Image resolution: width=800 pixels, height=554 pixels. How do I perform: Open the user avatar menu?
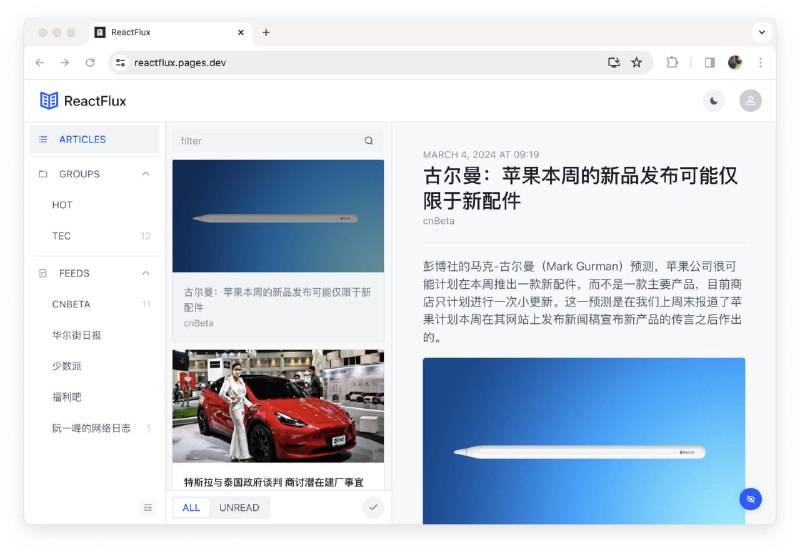tap(750, 100)
